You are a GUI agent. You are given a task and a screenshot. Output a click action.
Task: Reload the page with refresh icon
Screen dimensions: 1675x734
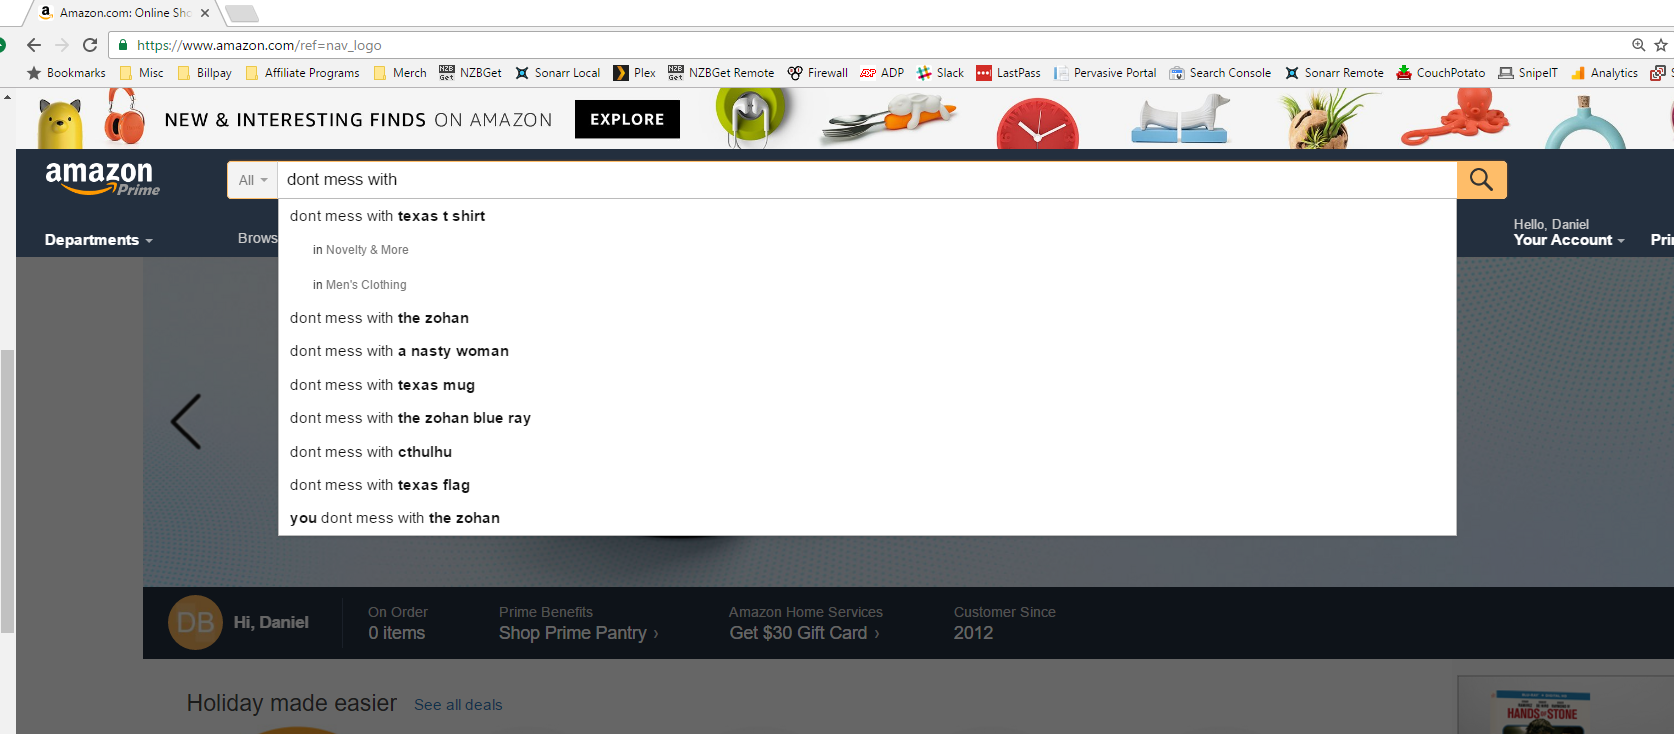point(90,45)
